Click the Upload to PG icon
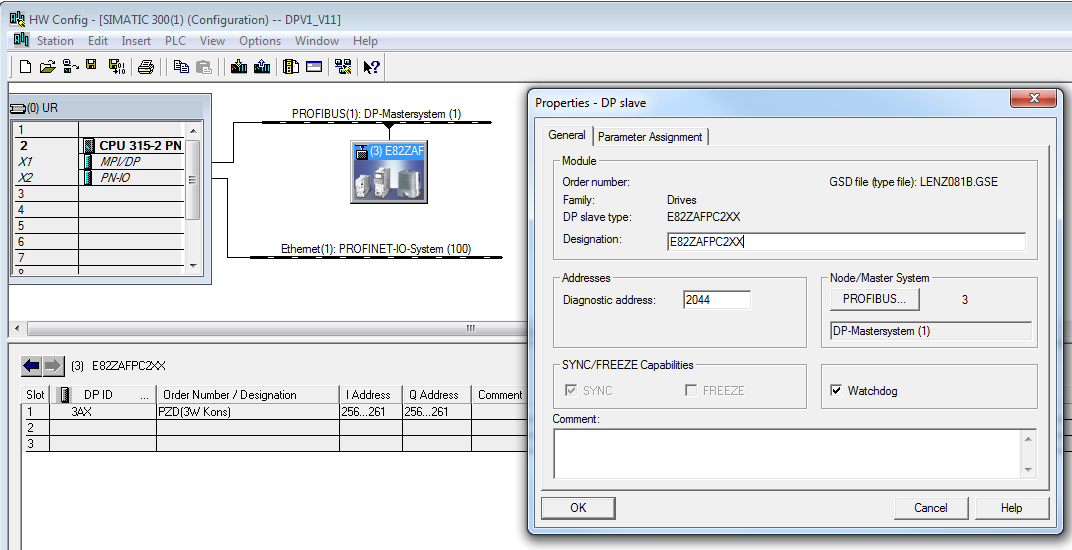 point(262,66)
